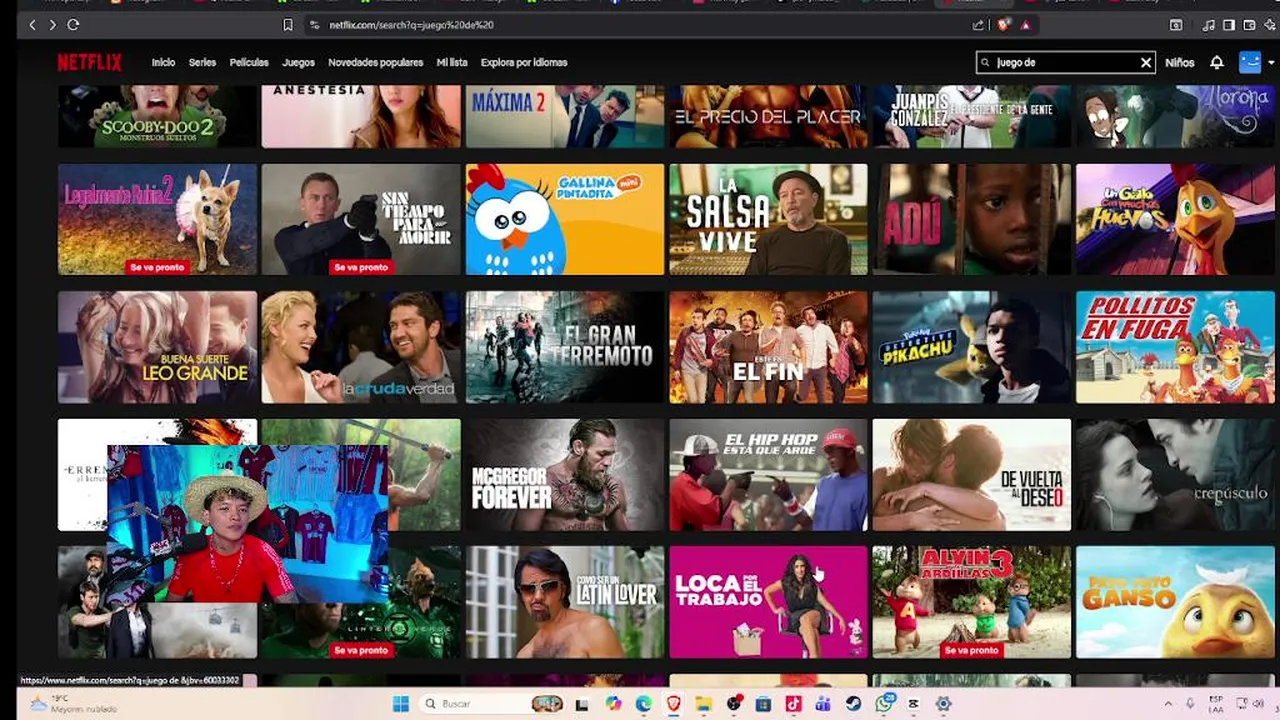Open Sin Tiempo Para Morir thumbnail

361,219
